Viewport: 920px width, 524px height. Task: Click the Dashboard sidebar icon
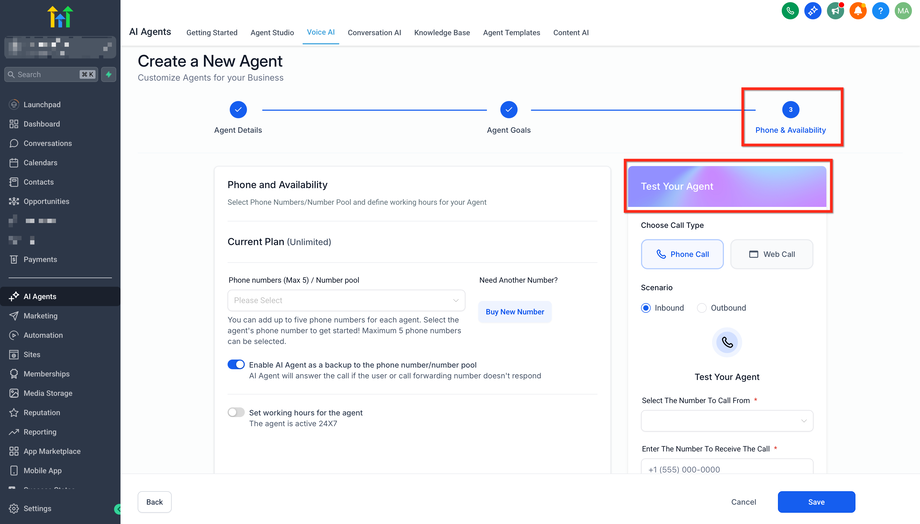coord(14,124)
